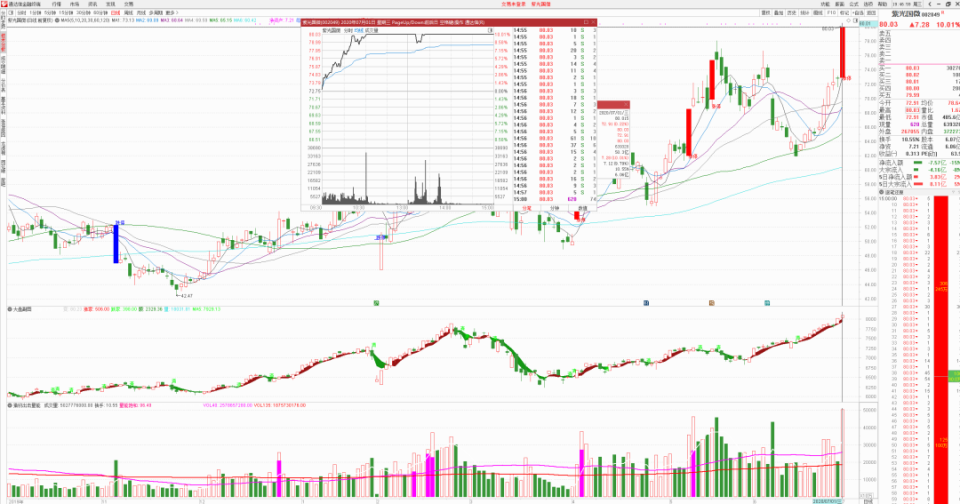Click the 复权 toolbar button

click(765, 13)
